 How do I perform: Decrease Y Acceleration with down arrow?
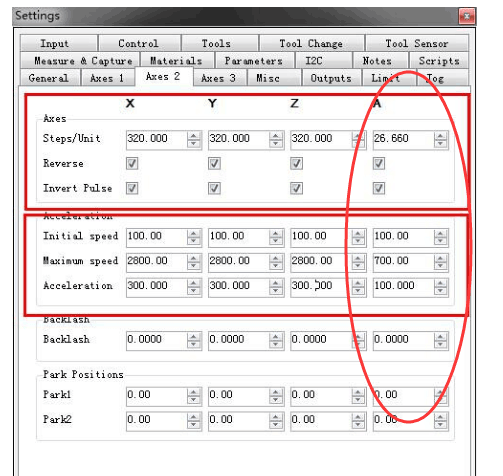pos(276,290)
